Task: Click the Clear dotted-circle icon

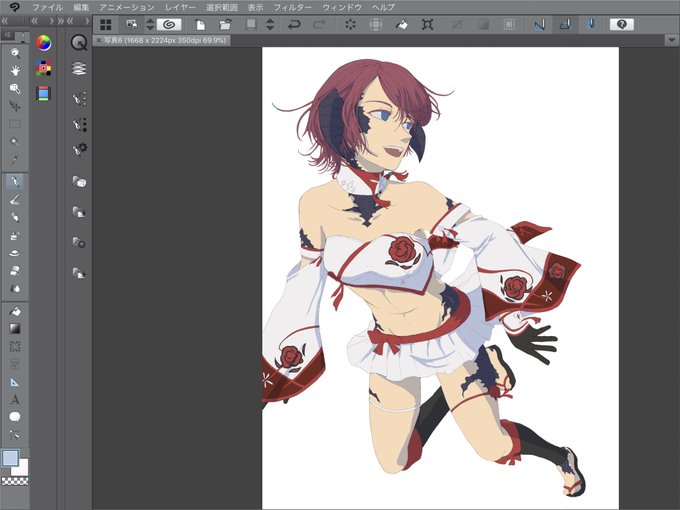Action: point(350,25)
